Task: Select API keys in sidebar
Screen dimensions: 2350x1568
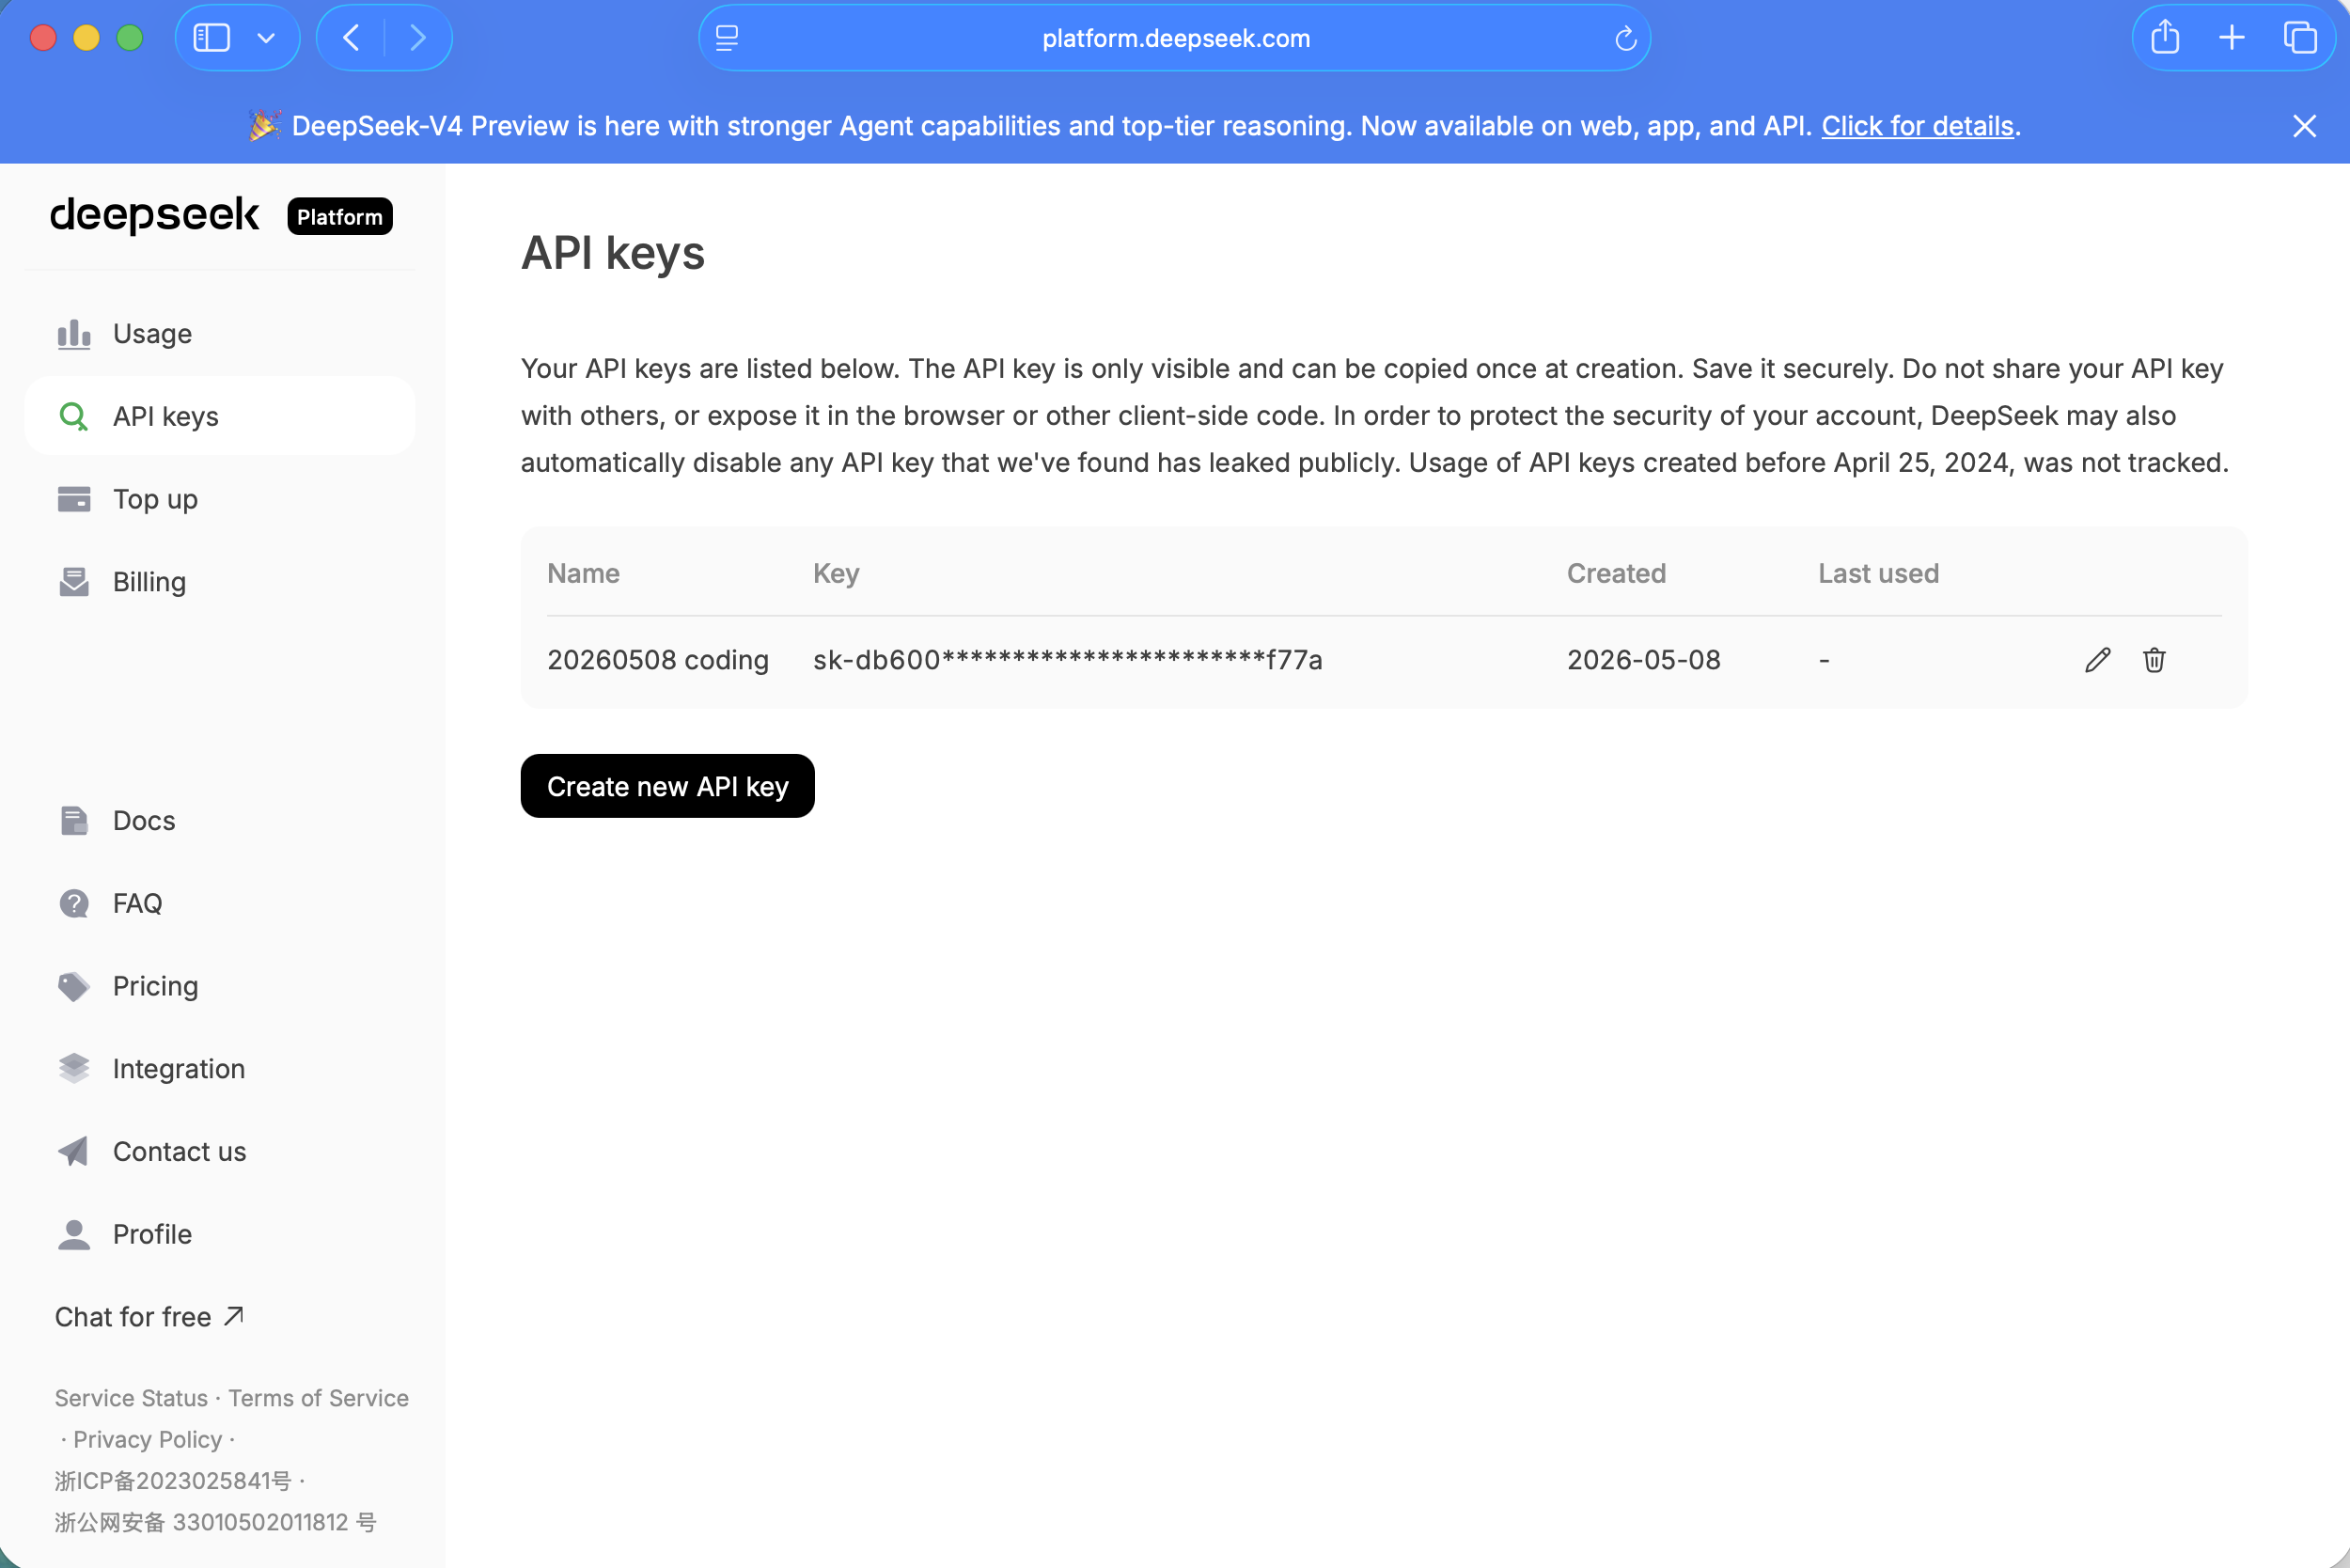Action: 219,416
